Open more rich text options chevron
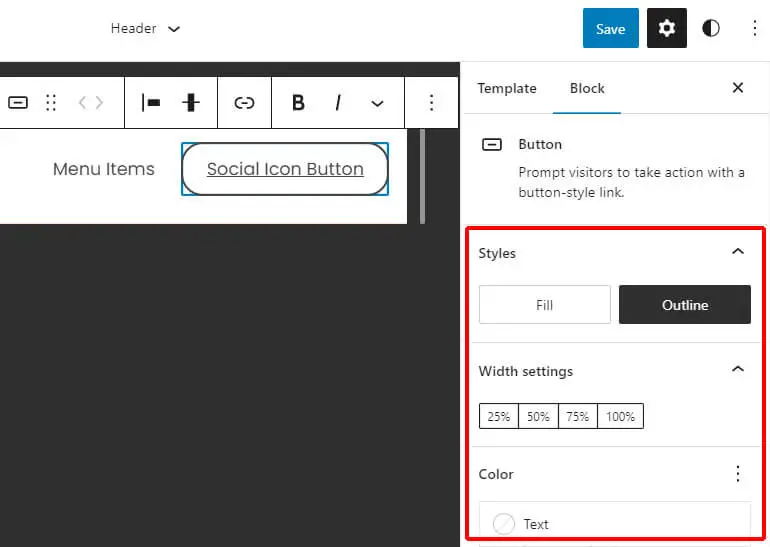 (x=377, y=103)
